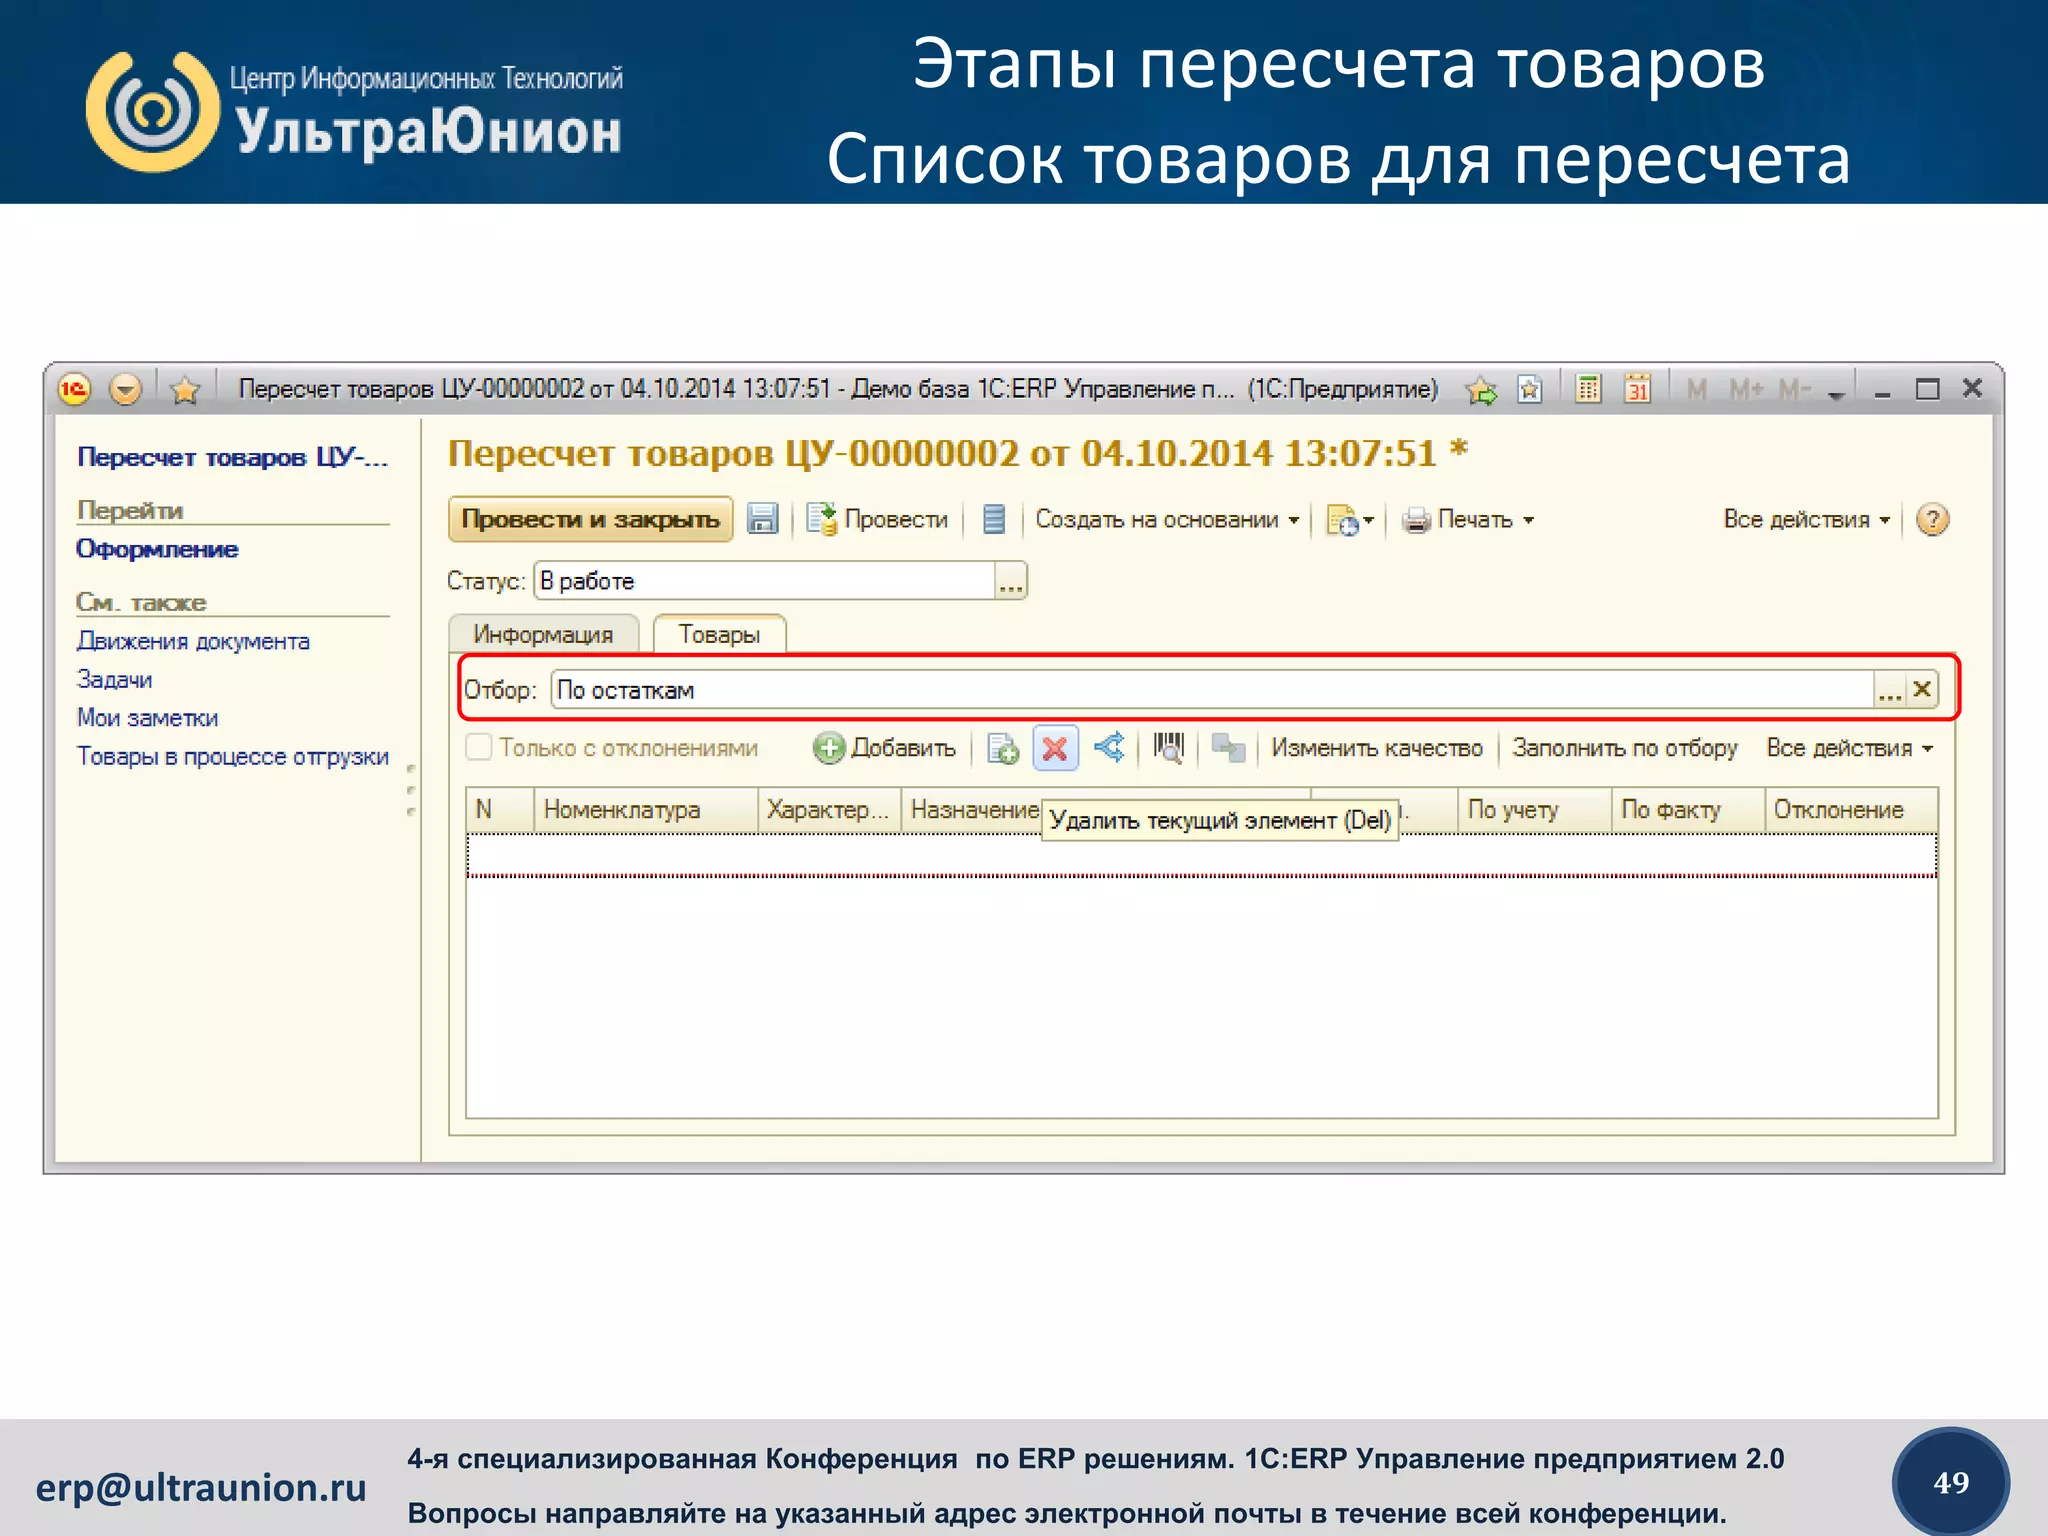The width and height of the screenshot is (2048, 1536).
Task: Open status selection ellipsis button
Action: (1011, 581)
